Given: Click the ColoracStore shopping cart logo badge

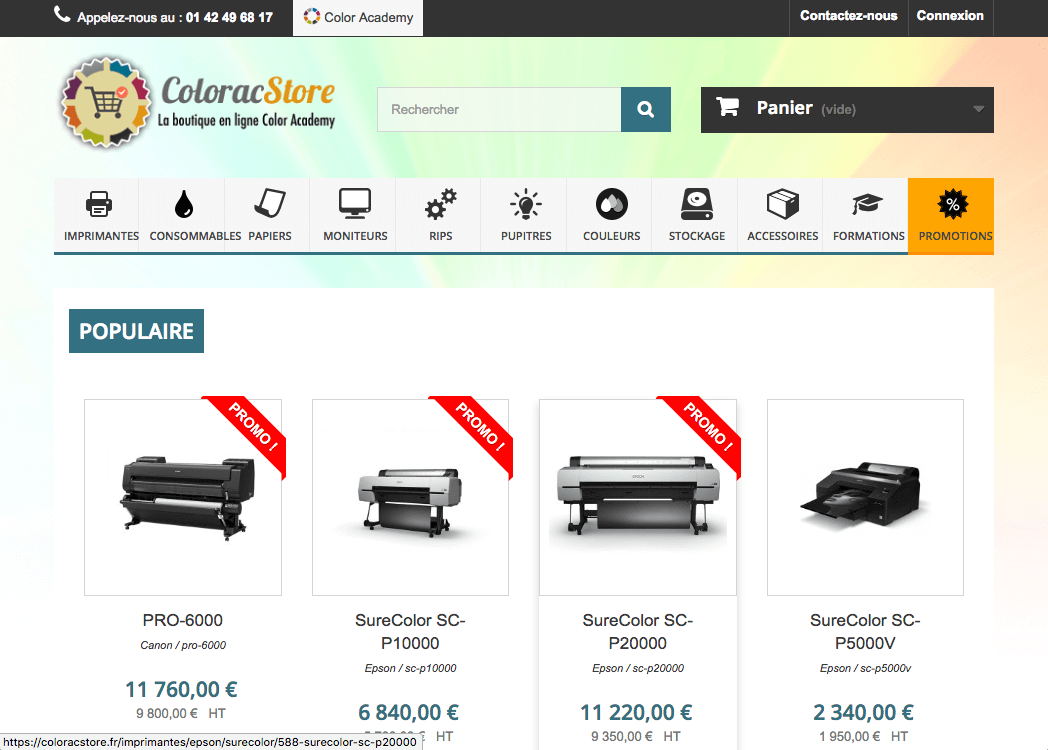Looking at the screenshot, I should 106,102.
